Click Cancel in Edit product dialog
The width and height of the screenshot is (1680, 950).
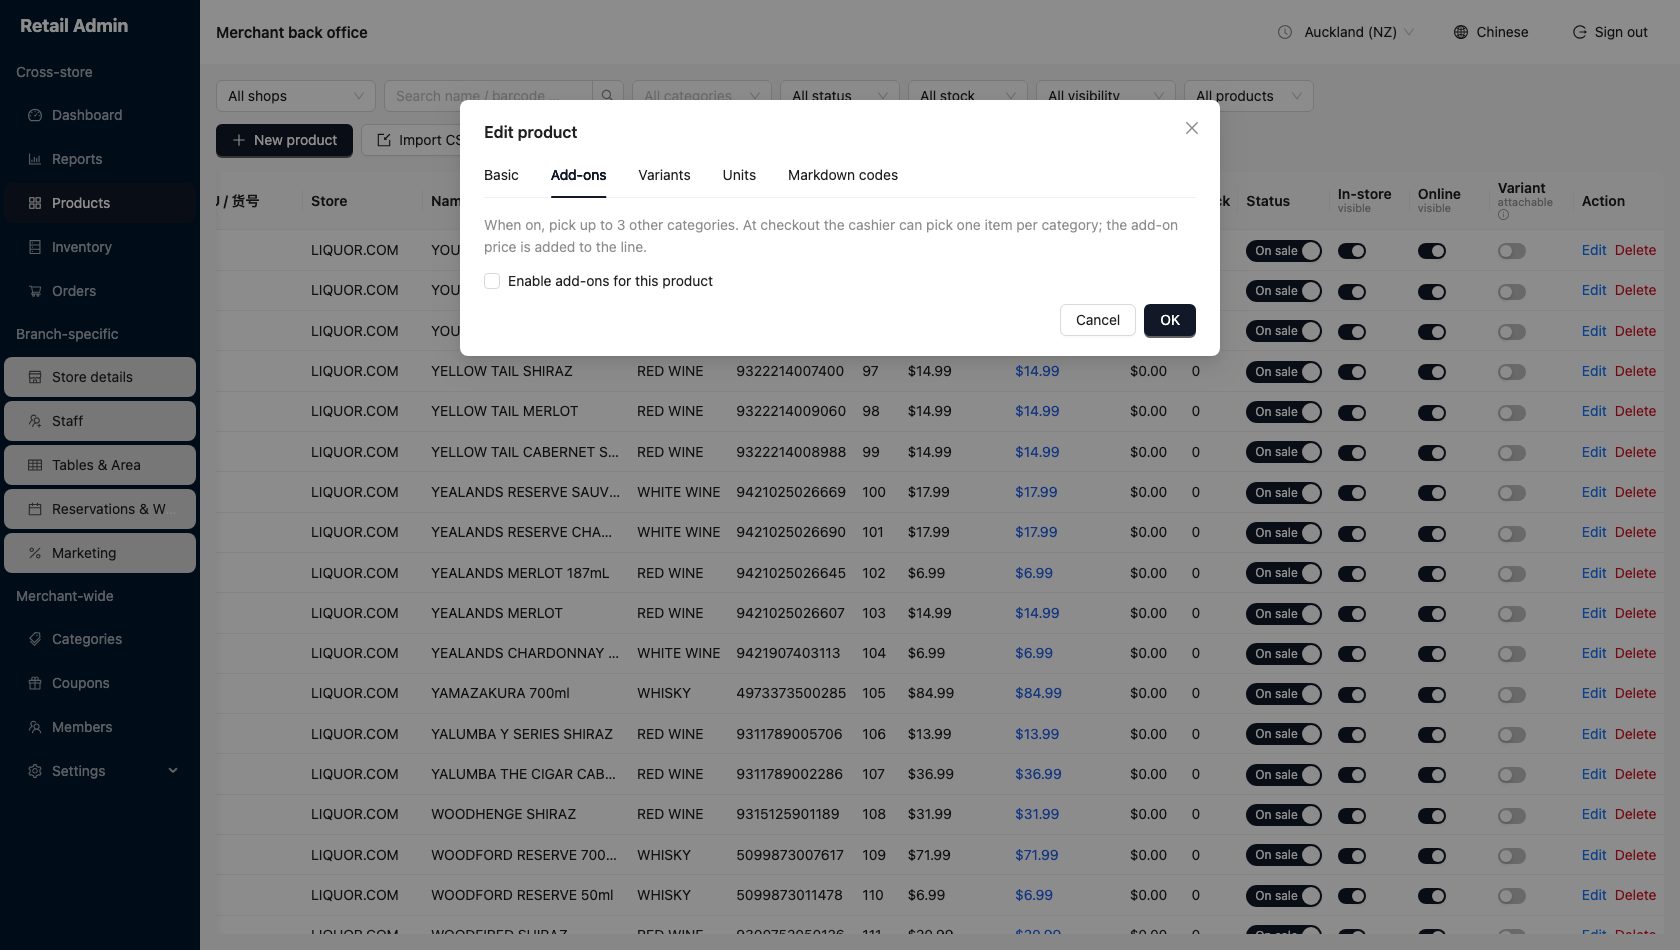click(1098, 320)
